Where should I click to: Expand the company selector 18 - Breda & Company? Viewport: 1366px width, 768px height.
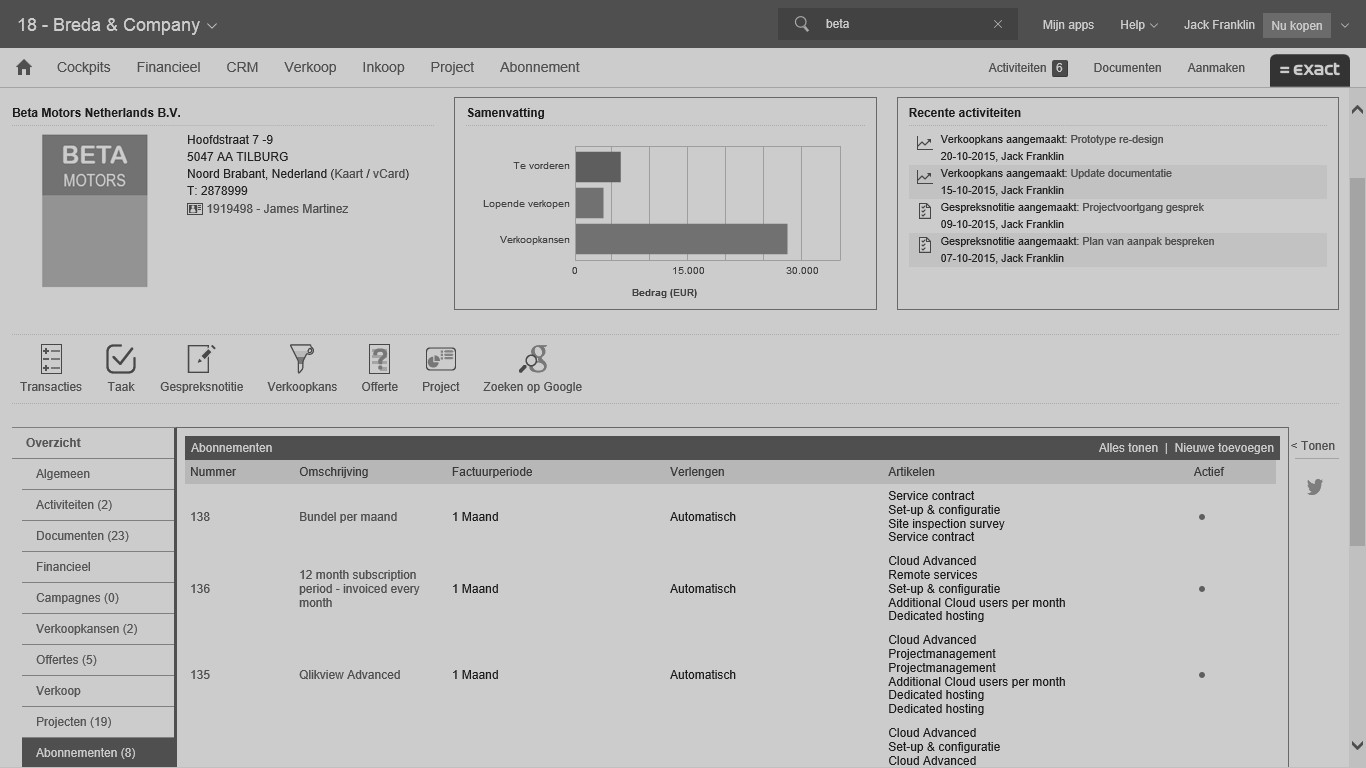117,25
